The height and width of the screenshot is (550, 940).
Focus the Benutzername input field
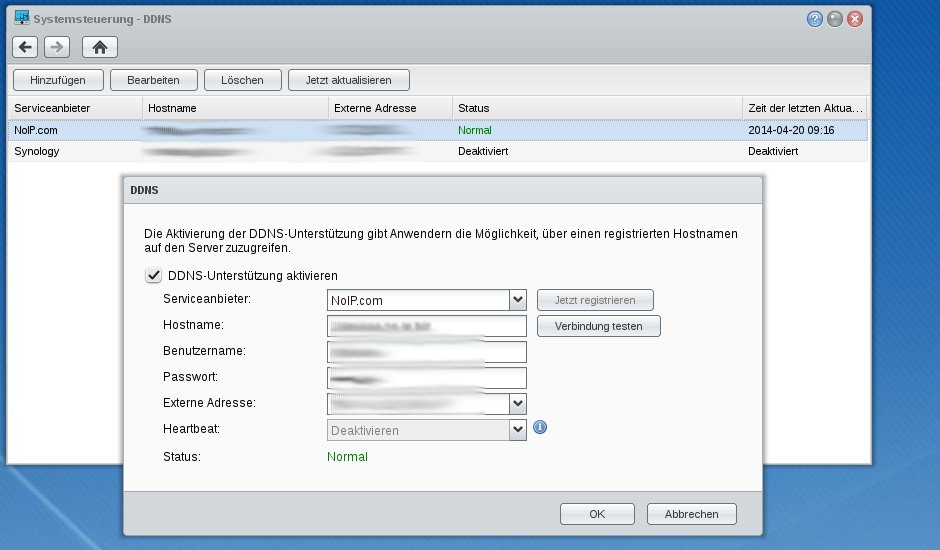tap(427, 352)
